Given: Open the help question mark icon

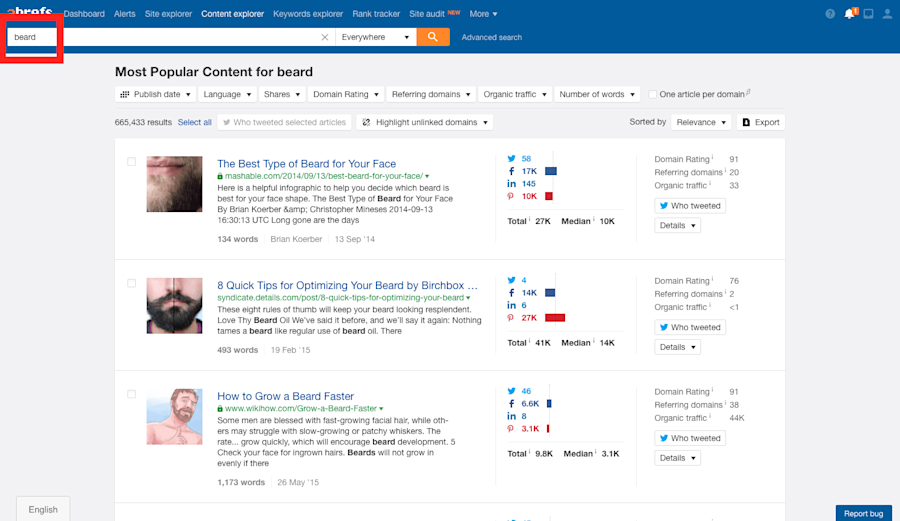Looking at the screenshot, I should 830,14.
